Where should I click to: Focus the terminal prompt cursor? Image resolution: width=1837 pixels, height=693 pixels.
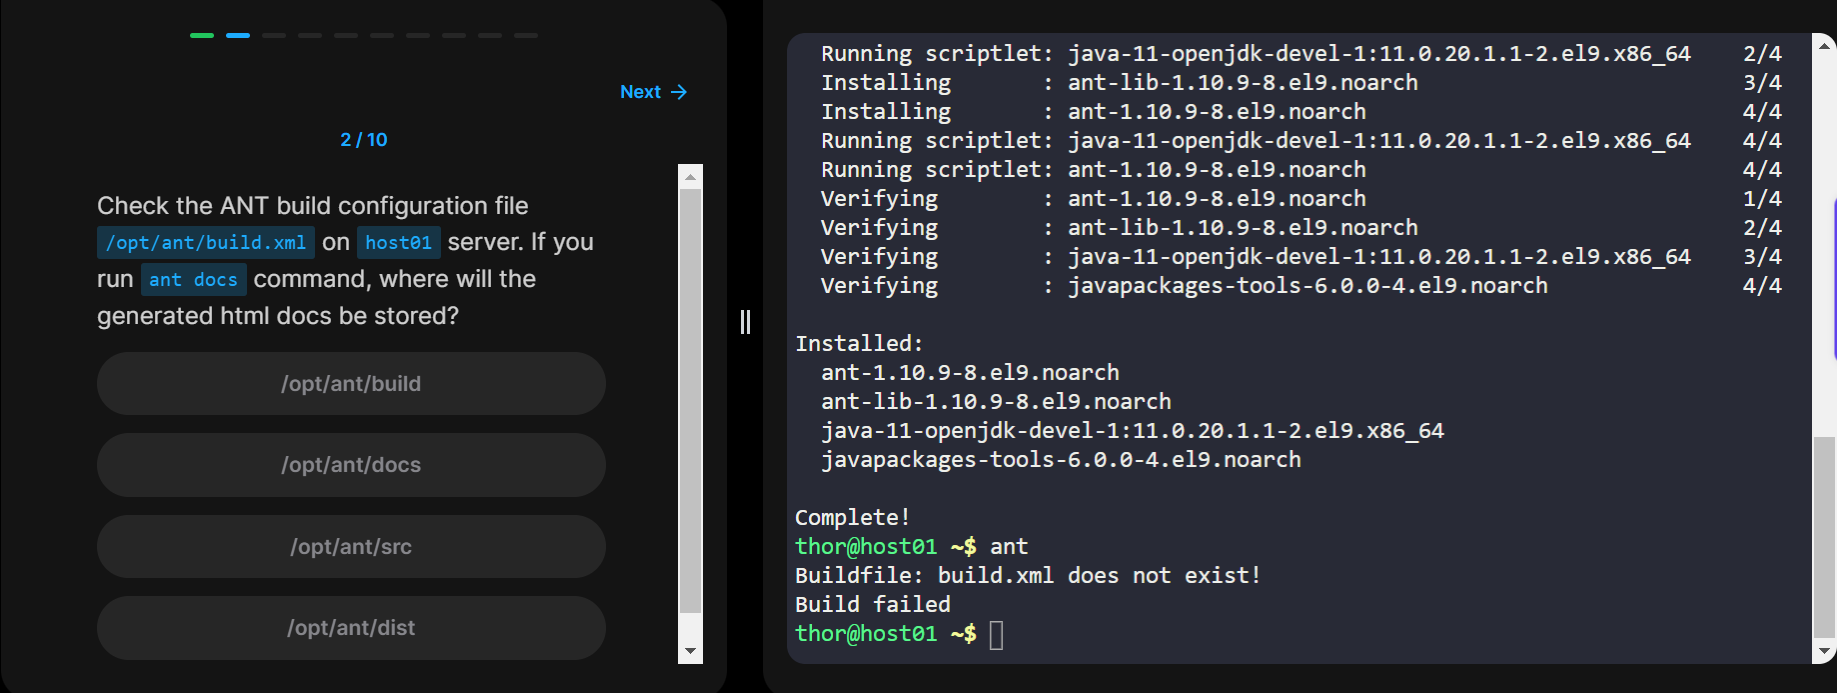click(x=996, y=634)
